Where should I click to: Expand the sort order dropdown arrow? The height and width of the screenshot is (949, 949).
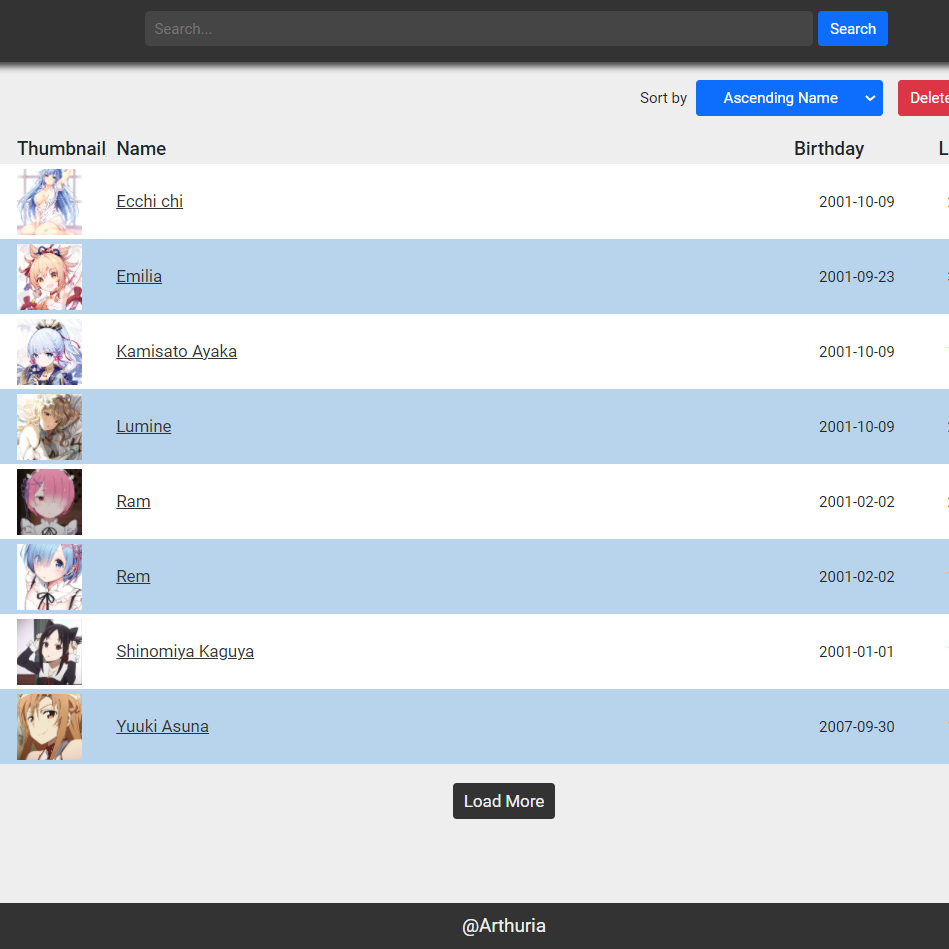[x=870, y=98]
